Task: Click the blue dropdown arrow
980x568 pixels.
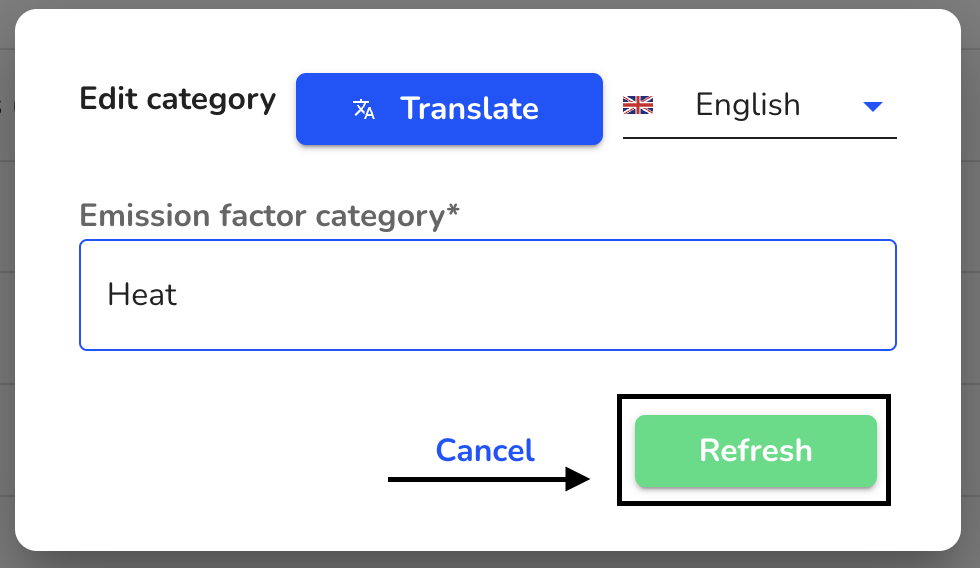Action: [872, 107]
